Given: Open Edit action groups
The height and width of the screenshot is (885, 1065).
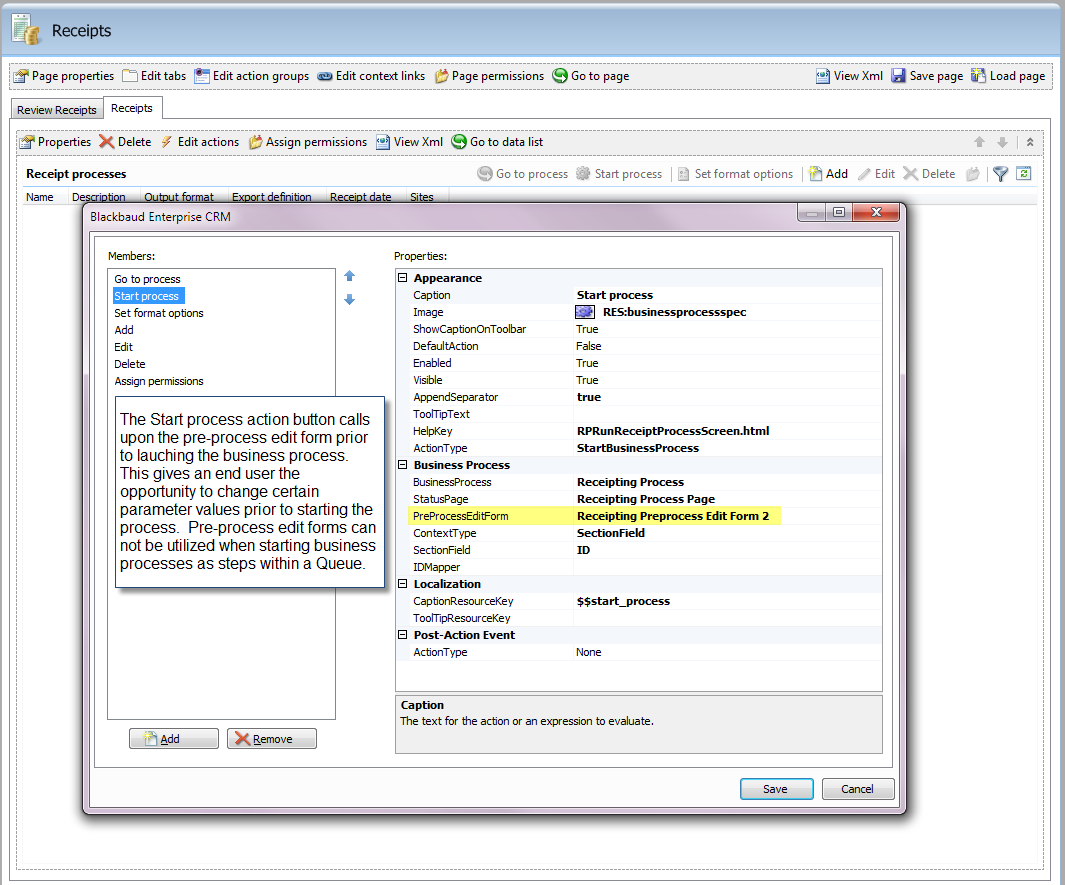Looking at the screenshot, I should pyautogui.click(x=251, y=76).
